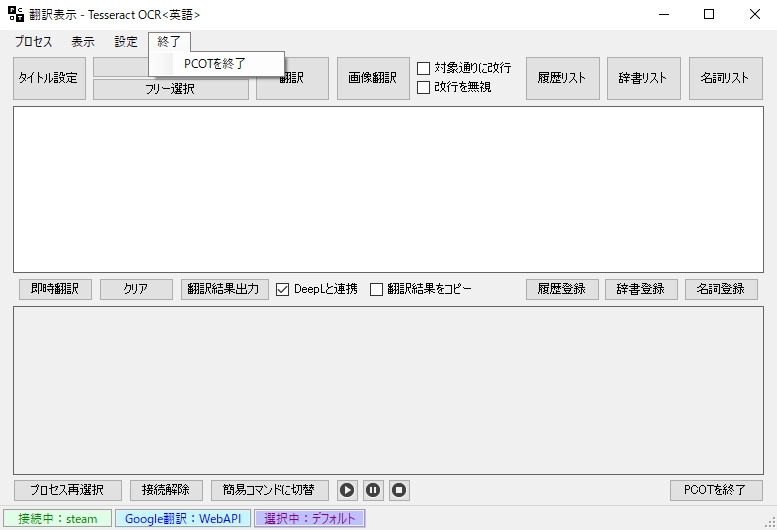Click the PCOT app icon in title bar
Viewport: 777px width, 530px height.
[16, 14]
